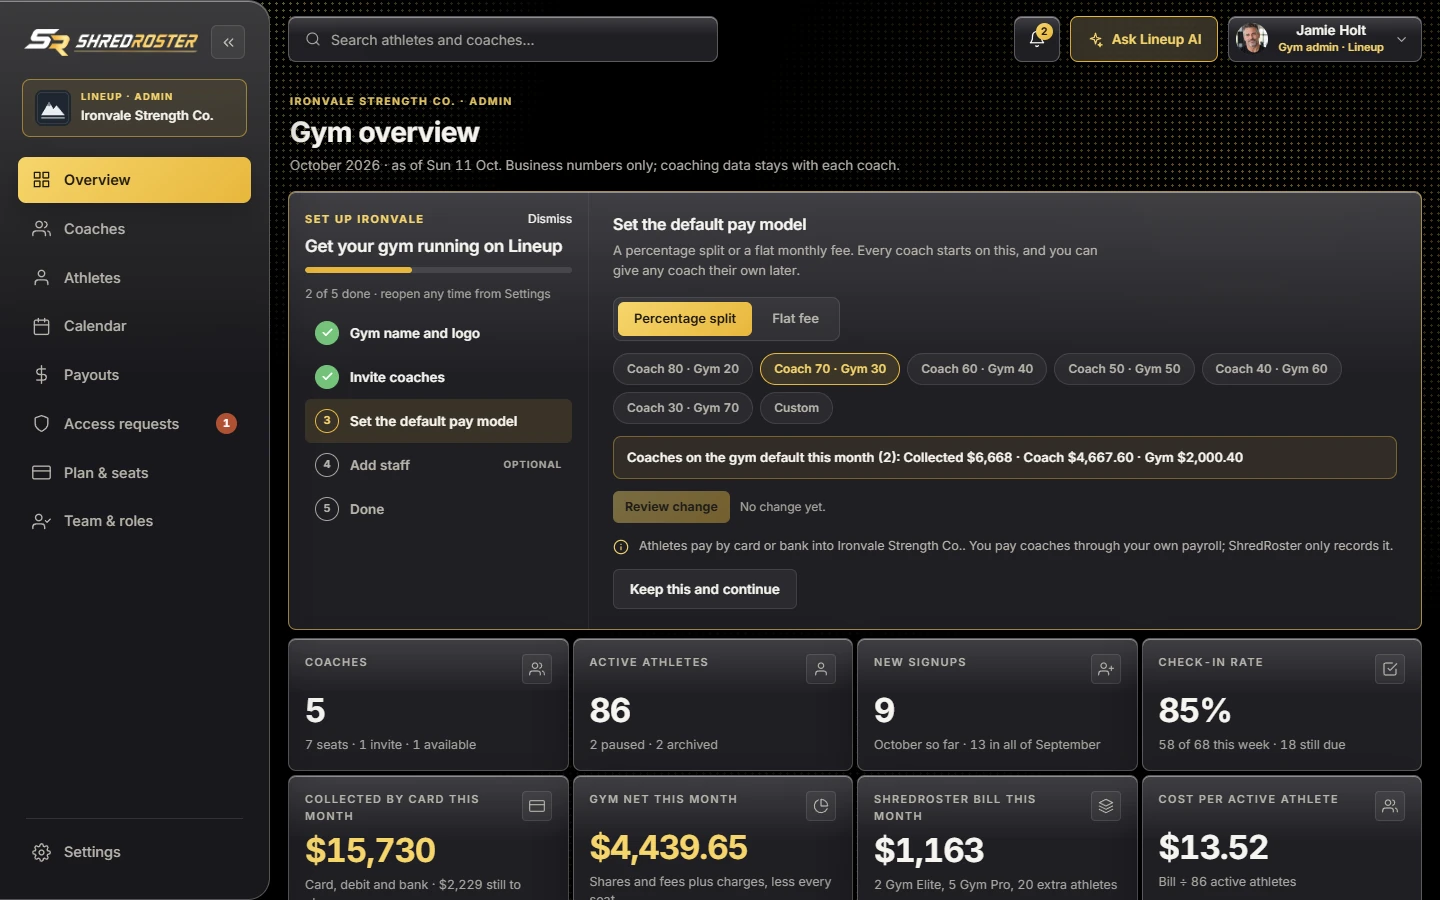Select the Custom split option

tap(796, 408)
